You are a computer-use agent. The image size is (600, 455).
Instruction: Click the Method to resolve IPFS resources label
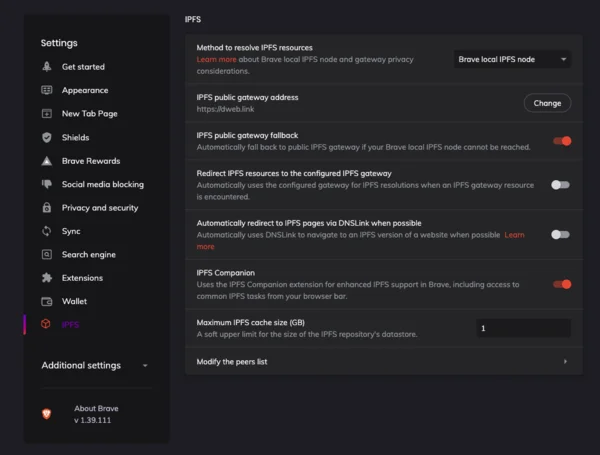tap(254, 47)
